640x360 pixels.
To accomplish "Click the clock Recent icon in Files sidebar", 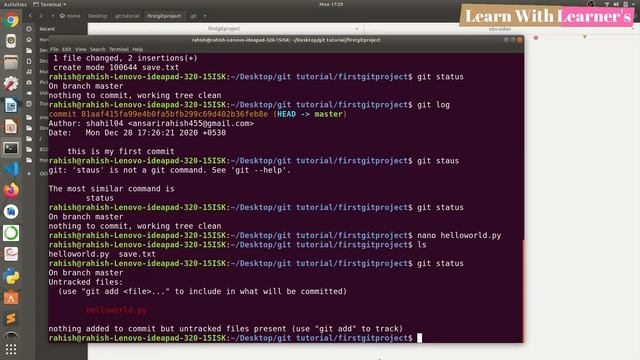I will (x=29, y=29).
